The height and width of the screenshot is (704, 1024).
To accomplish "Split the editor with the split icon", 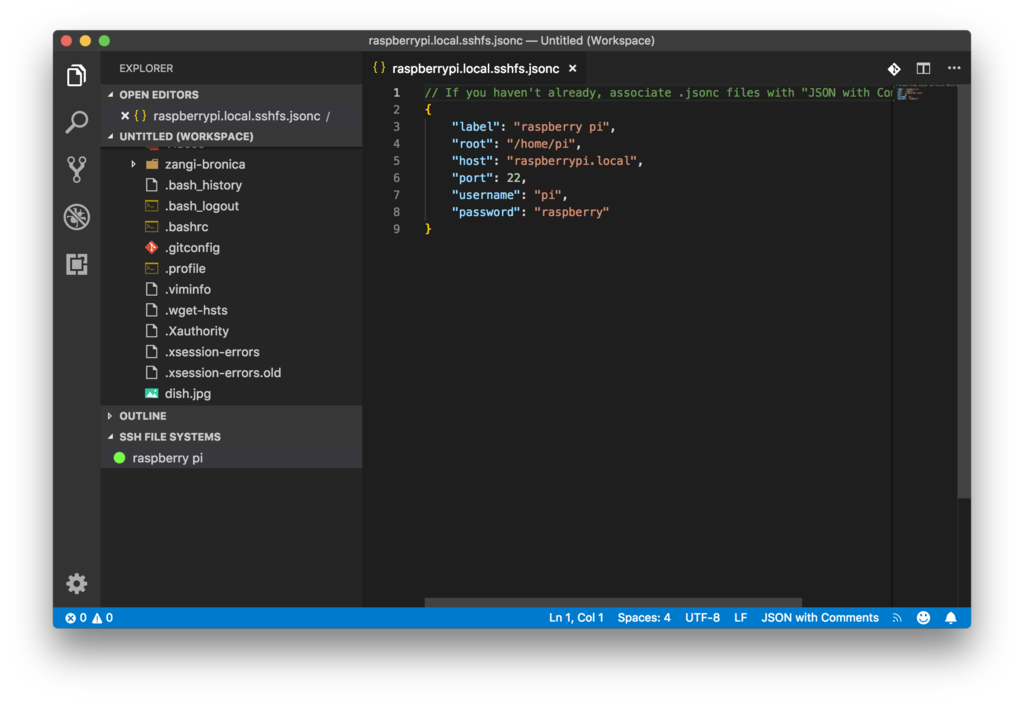I will (x=923, y=69).
